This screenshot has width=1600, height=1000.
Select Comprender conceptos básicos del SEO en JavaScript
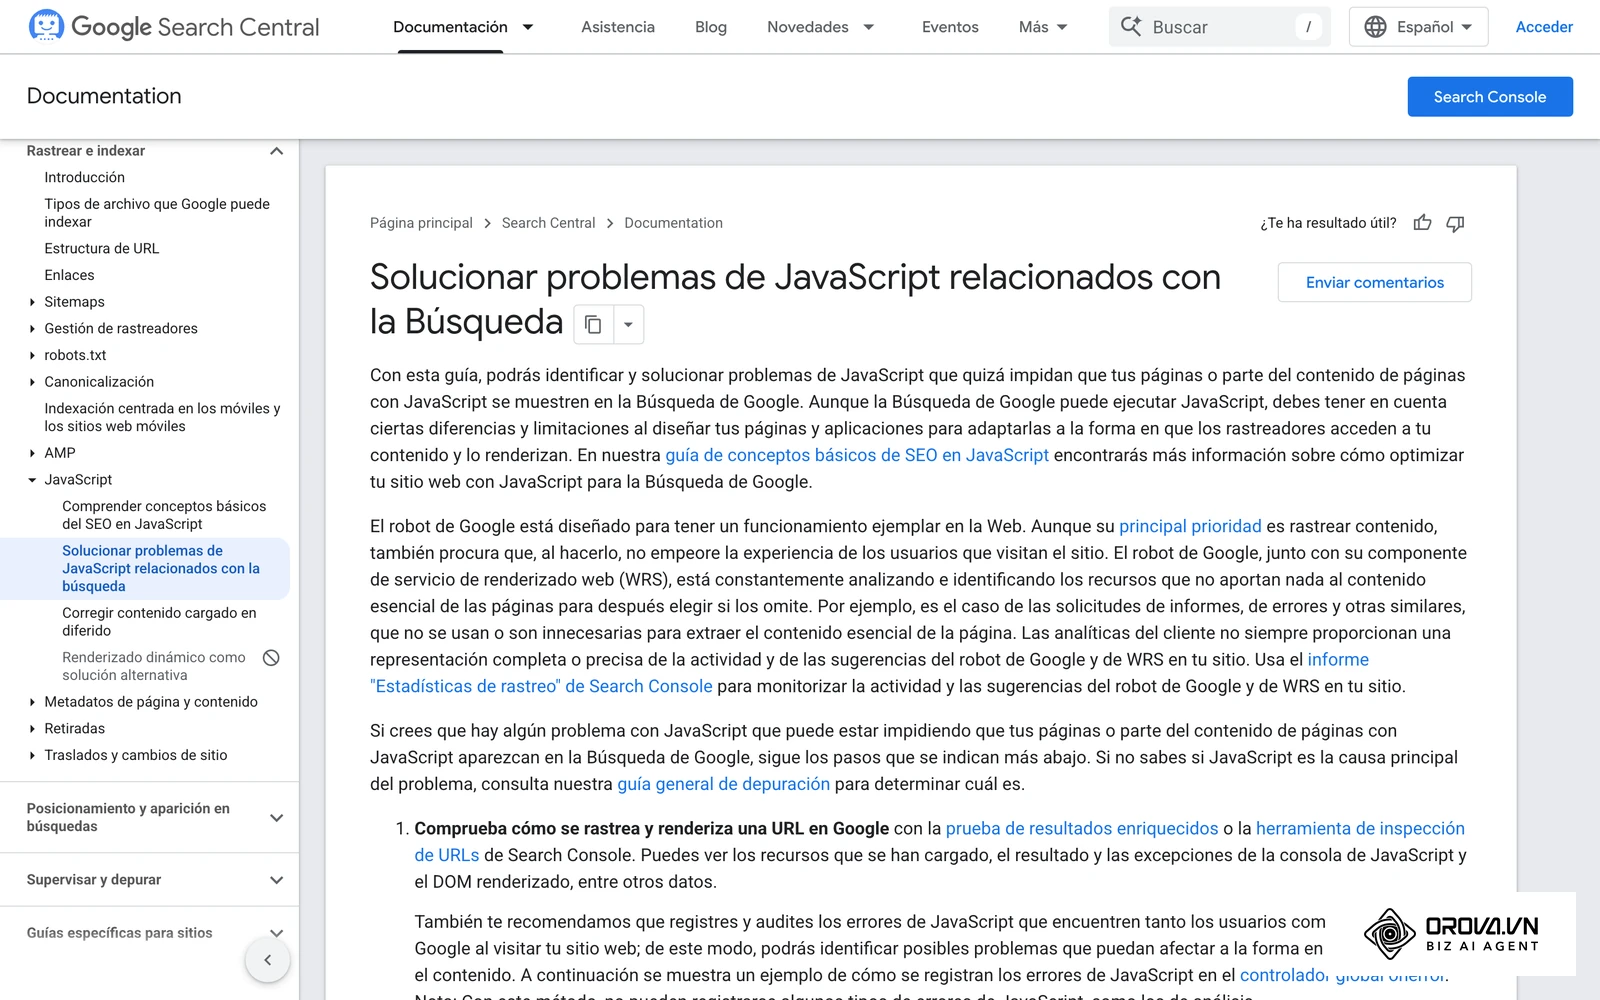click(x=164, y=515)
